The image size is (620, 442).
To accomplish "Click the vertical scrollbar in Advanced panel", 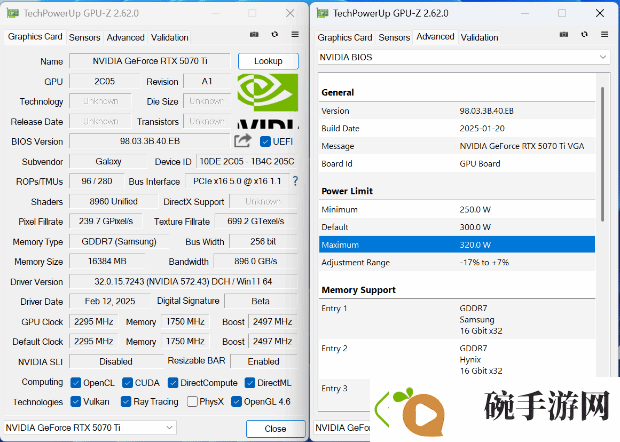I will (x=603, y=154).
